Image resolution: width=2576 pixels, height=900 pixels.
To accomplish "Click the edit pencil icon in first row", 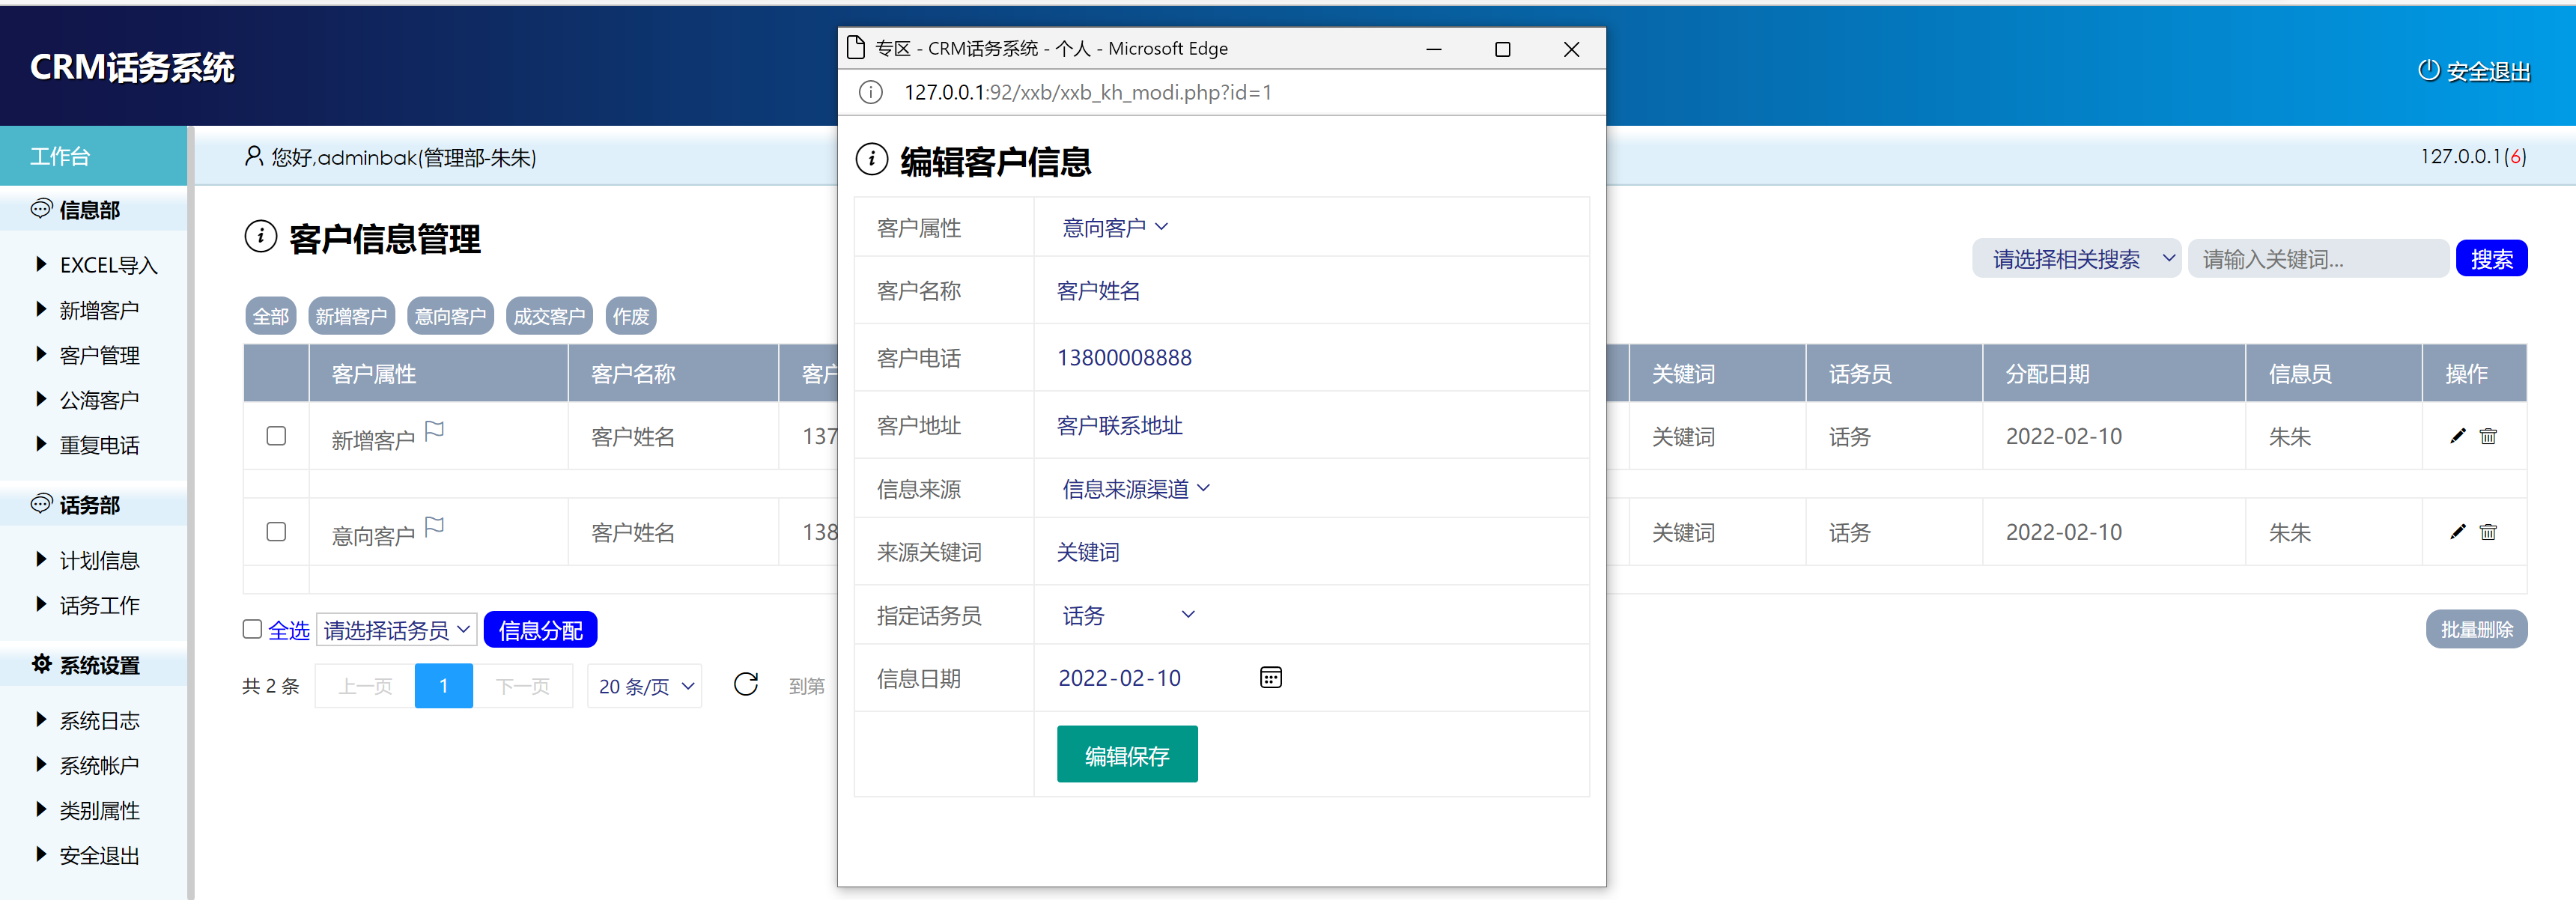I will tap(2458, 436).
